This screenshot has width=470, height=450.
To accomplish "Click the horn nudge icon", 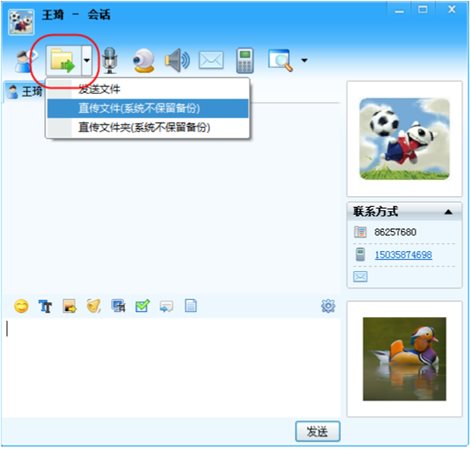I will coord(94,306).
